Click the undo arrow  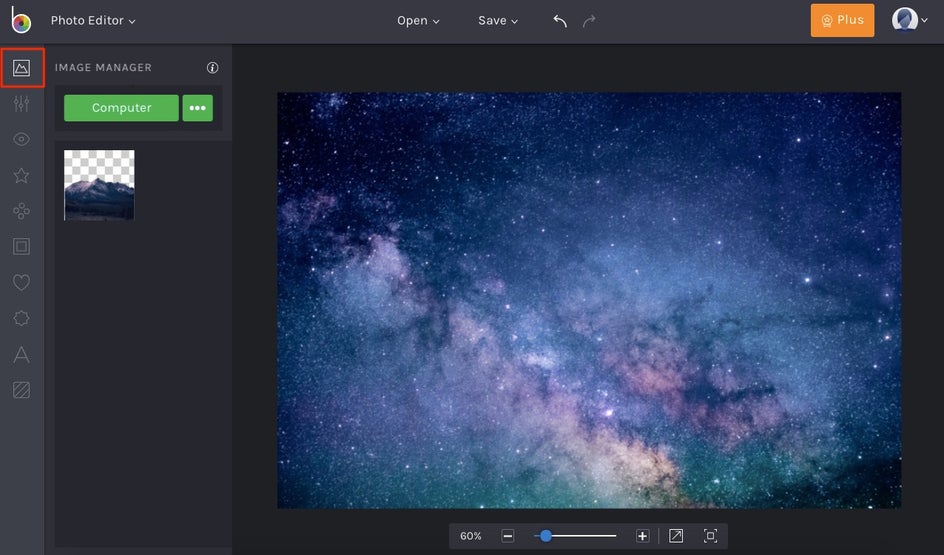coord(560,21)
